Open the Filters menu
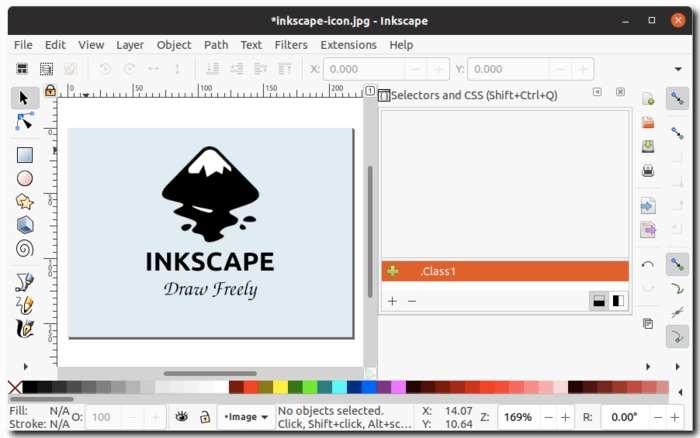 coord(291,45)
